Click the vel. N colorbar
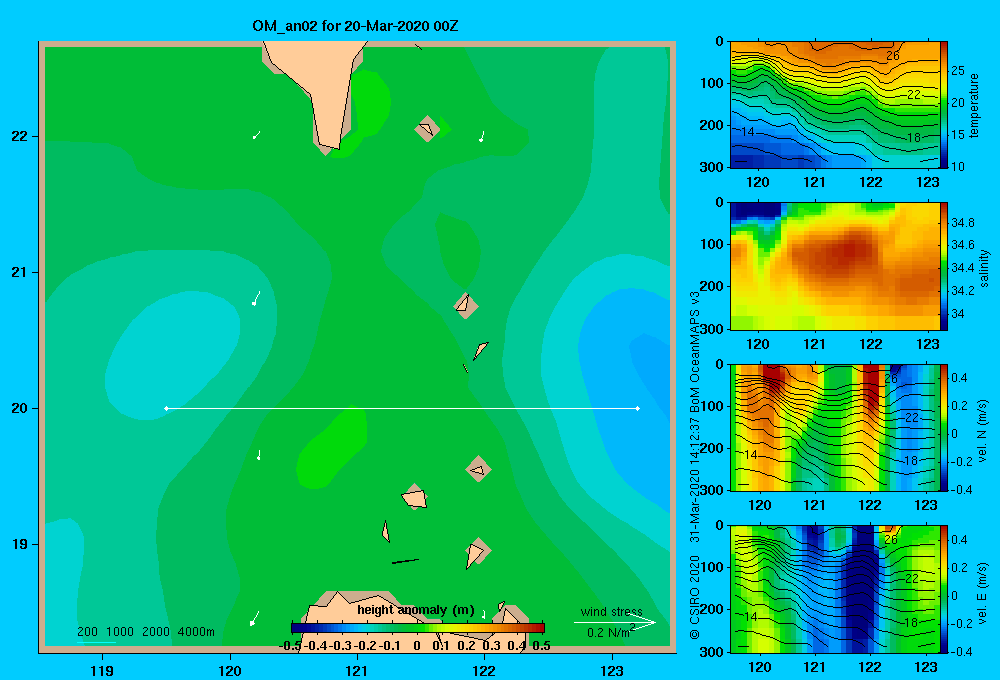Image resolution: width=1000 pixels, height=680 pixels. [944, 427]
